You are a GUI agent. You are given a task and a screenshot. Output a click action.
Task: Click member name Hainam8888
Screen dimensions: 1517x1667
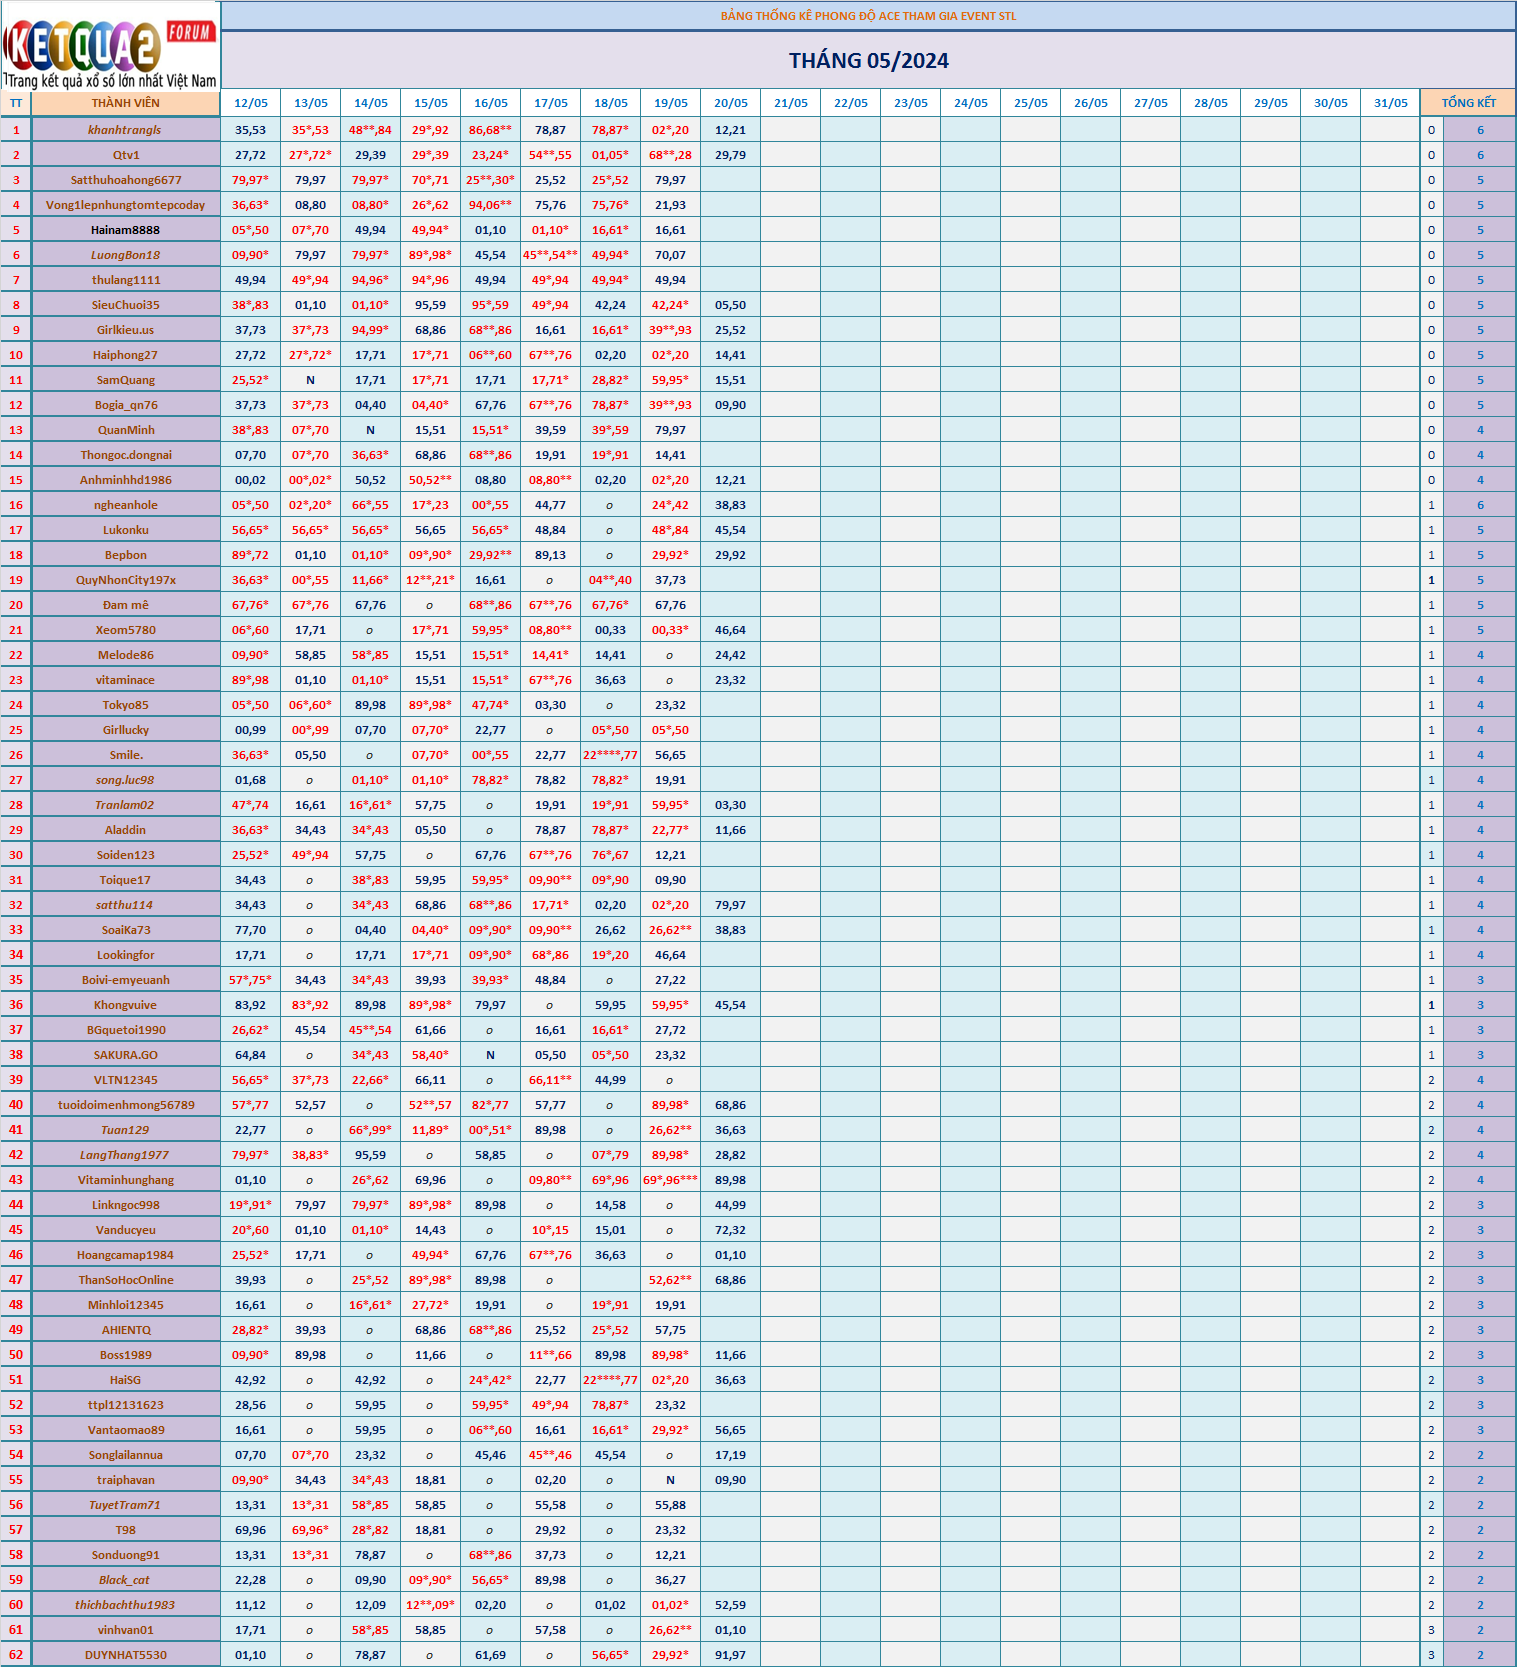(x=125, y=230)
